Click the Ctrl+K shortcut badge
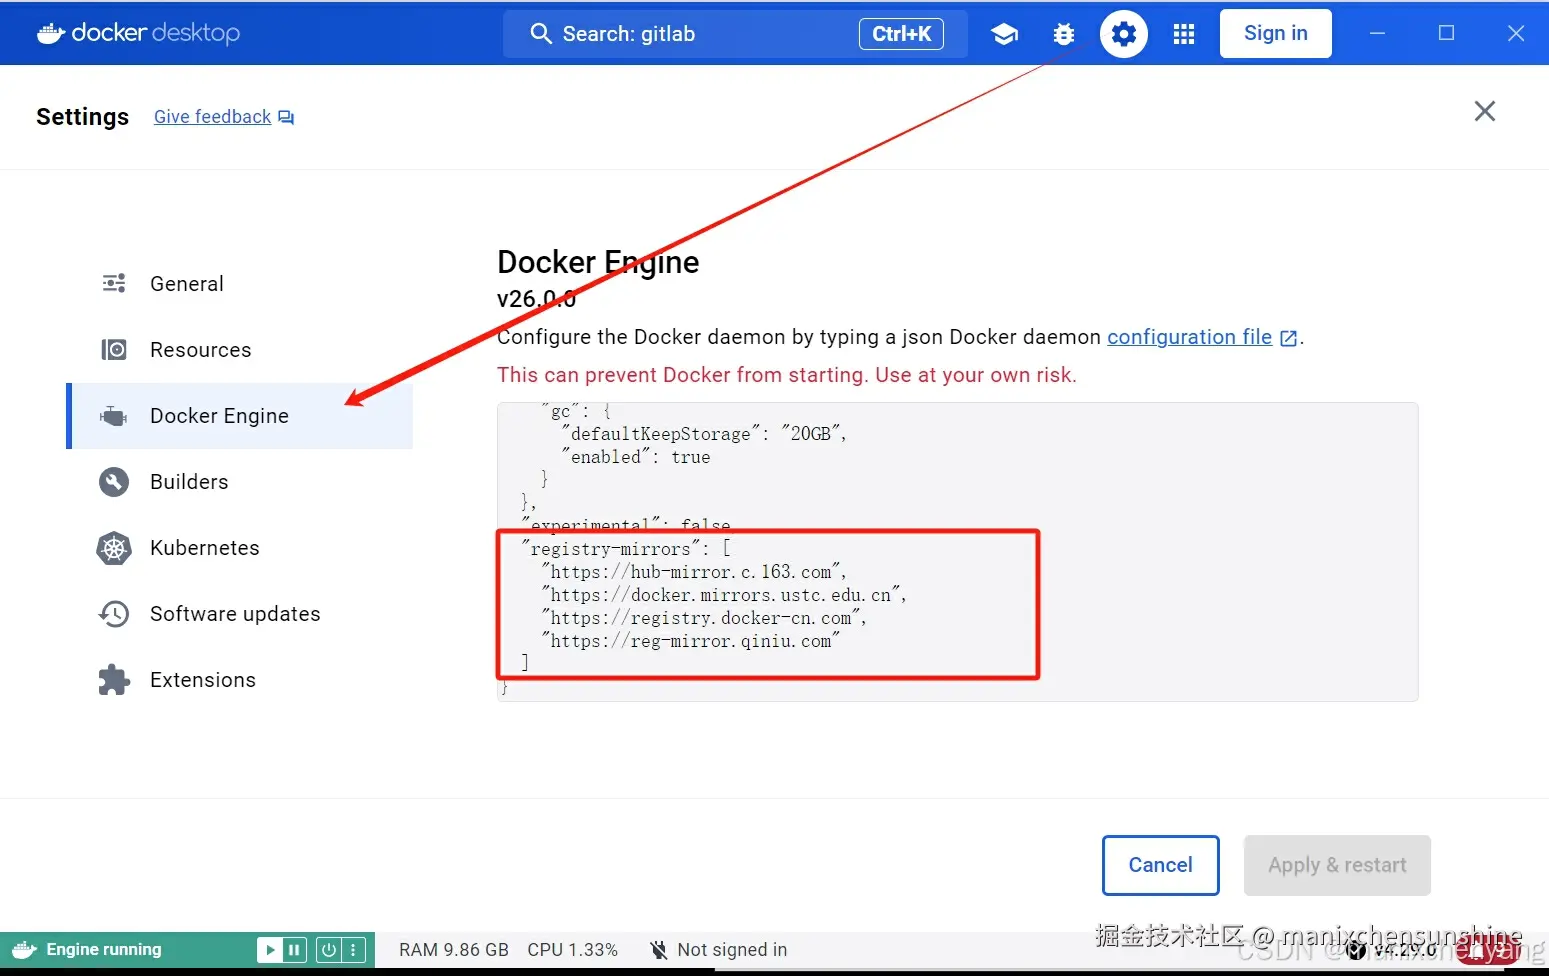The height and width of the screenshot is (976, 1549). (x=901, y=34)
